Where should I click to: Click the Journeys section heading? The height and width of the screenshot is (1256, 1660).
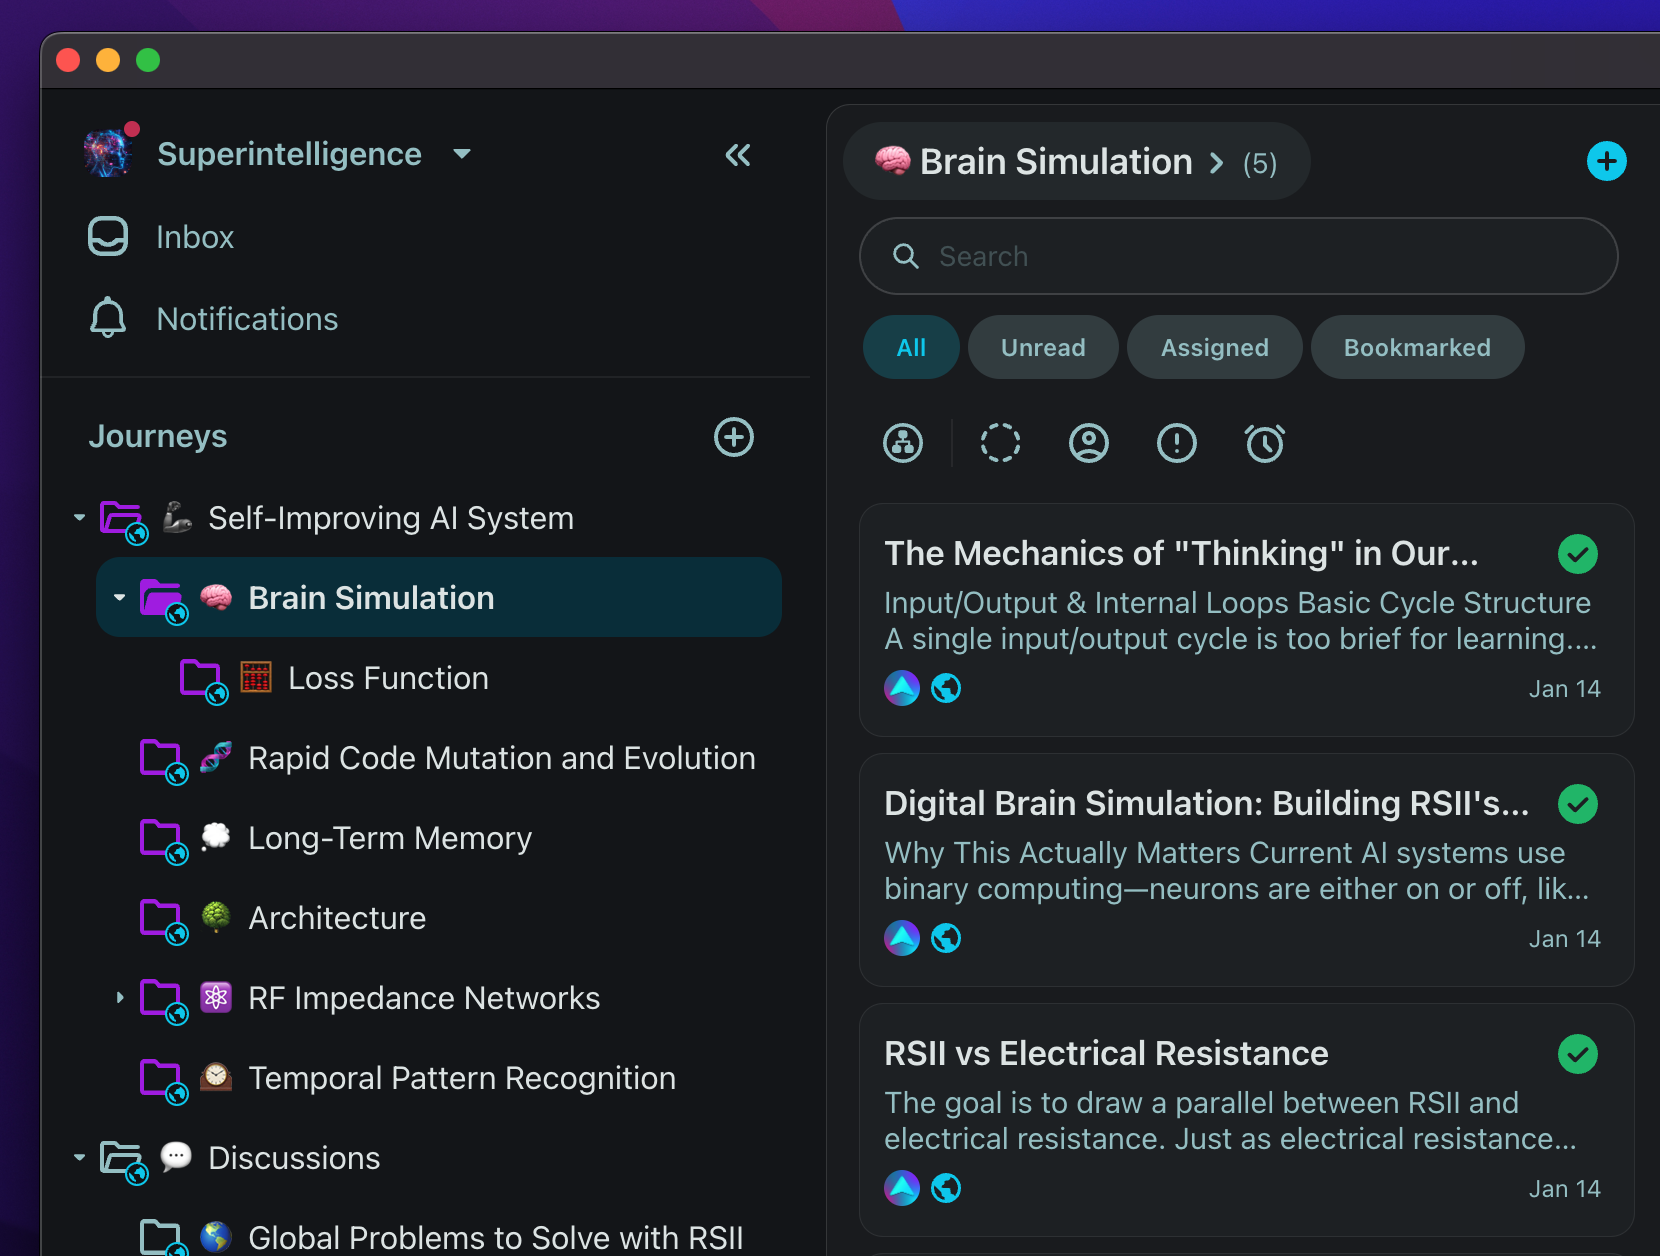tap(158, 437)
